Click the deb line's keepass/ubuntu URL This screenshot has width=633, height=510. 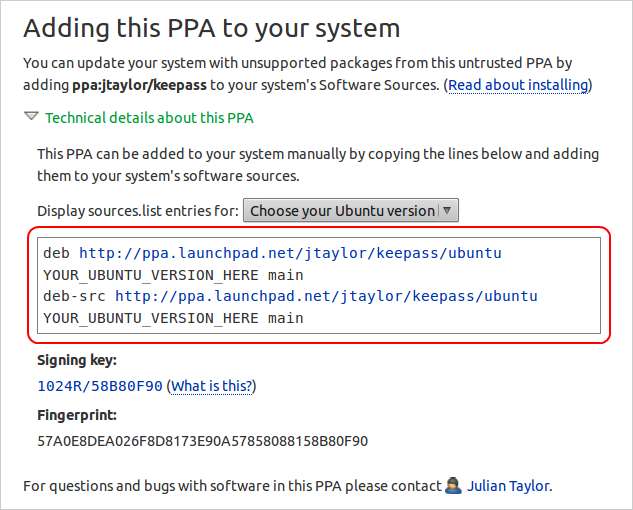(290, 253)
